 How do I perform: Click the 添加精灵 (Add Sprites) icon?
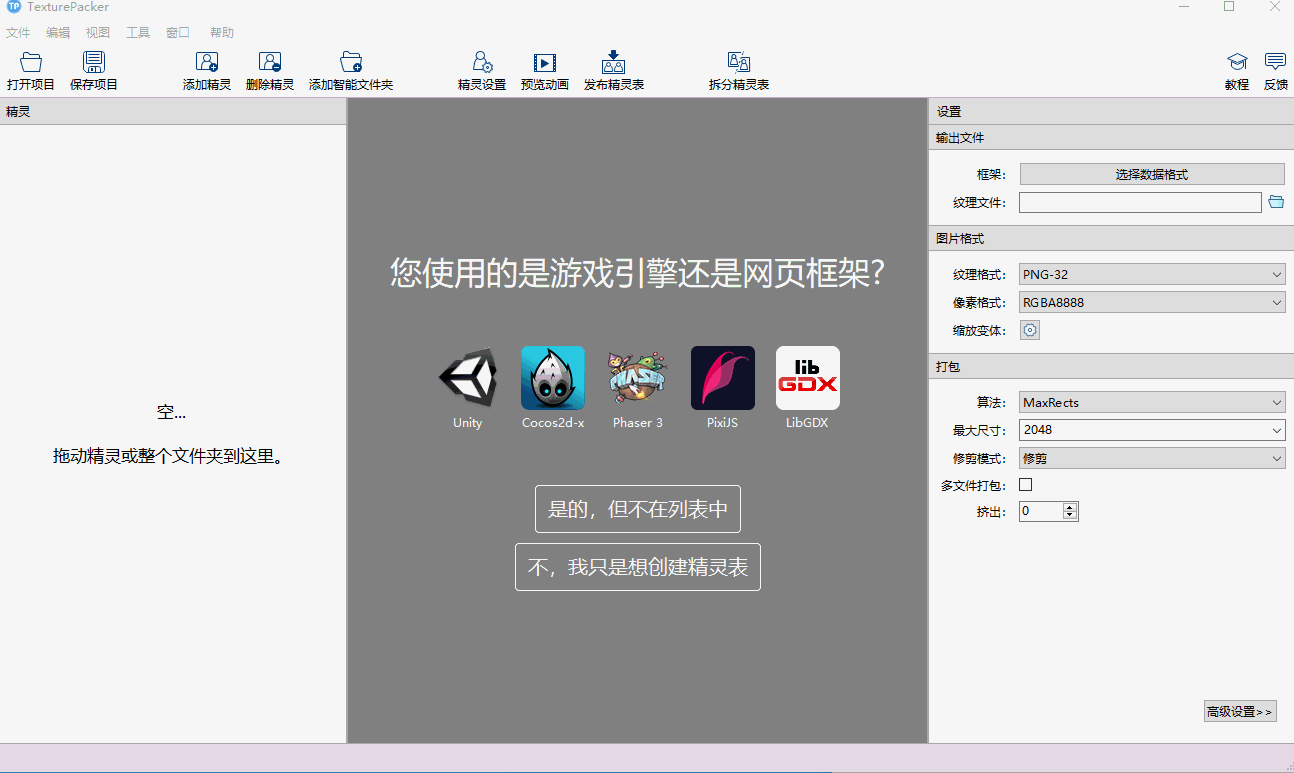(x=207, y=62)
